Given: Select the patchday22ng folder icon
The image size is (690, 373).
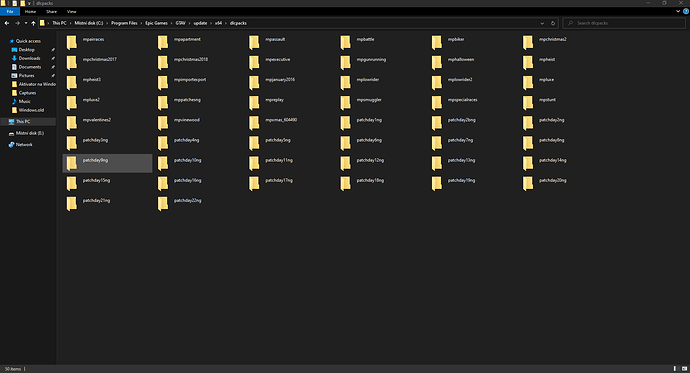Looking at the screenshot, I should 163,204.
